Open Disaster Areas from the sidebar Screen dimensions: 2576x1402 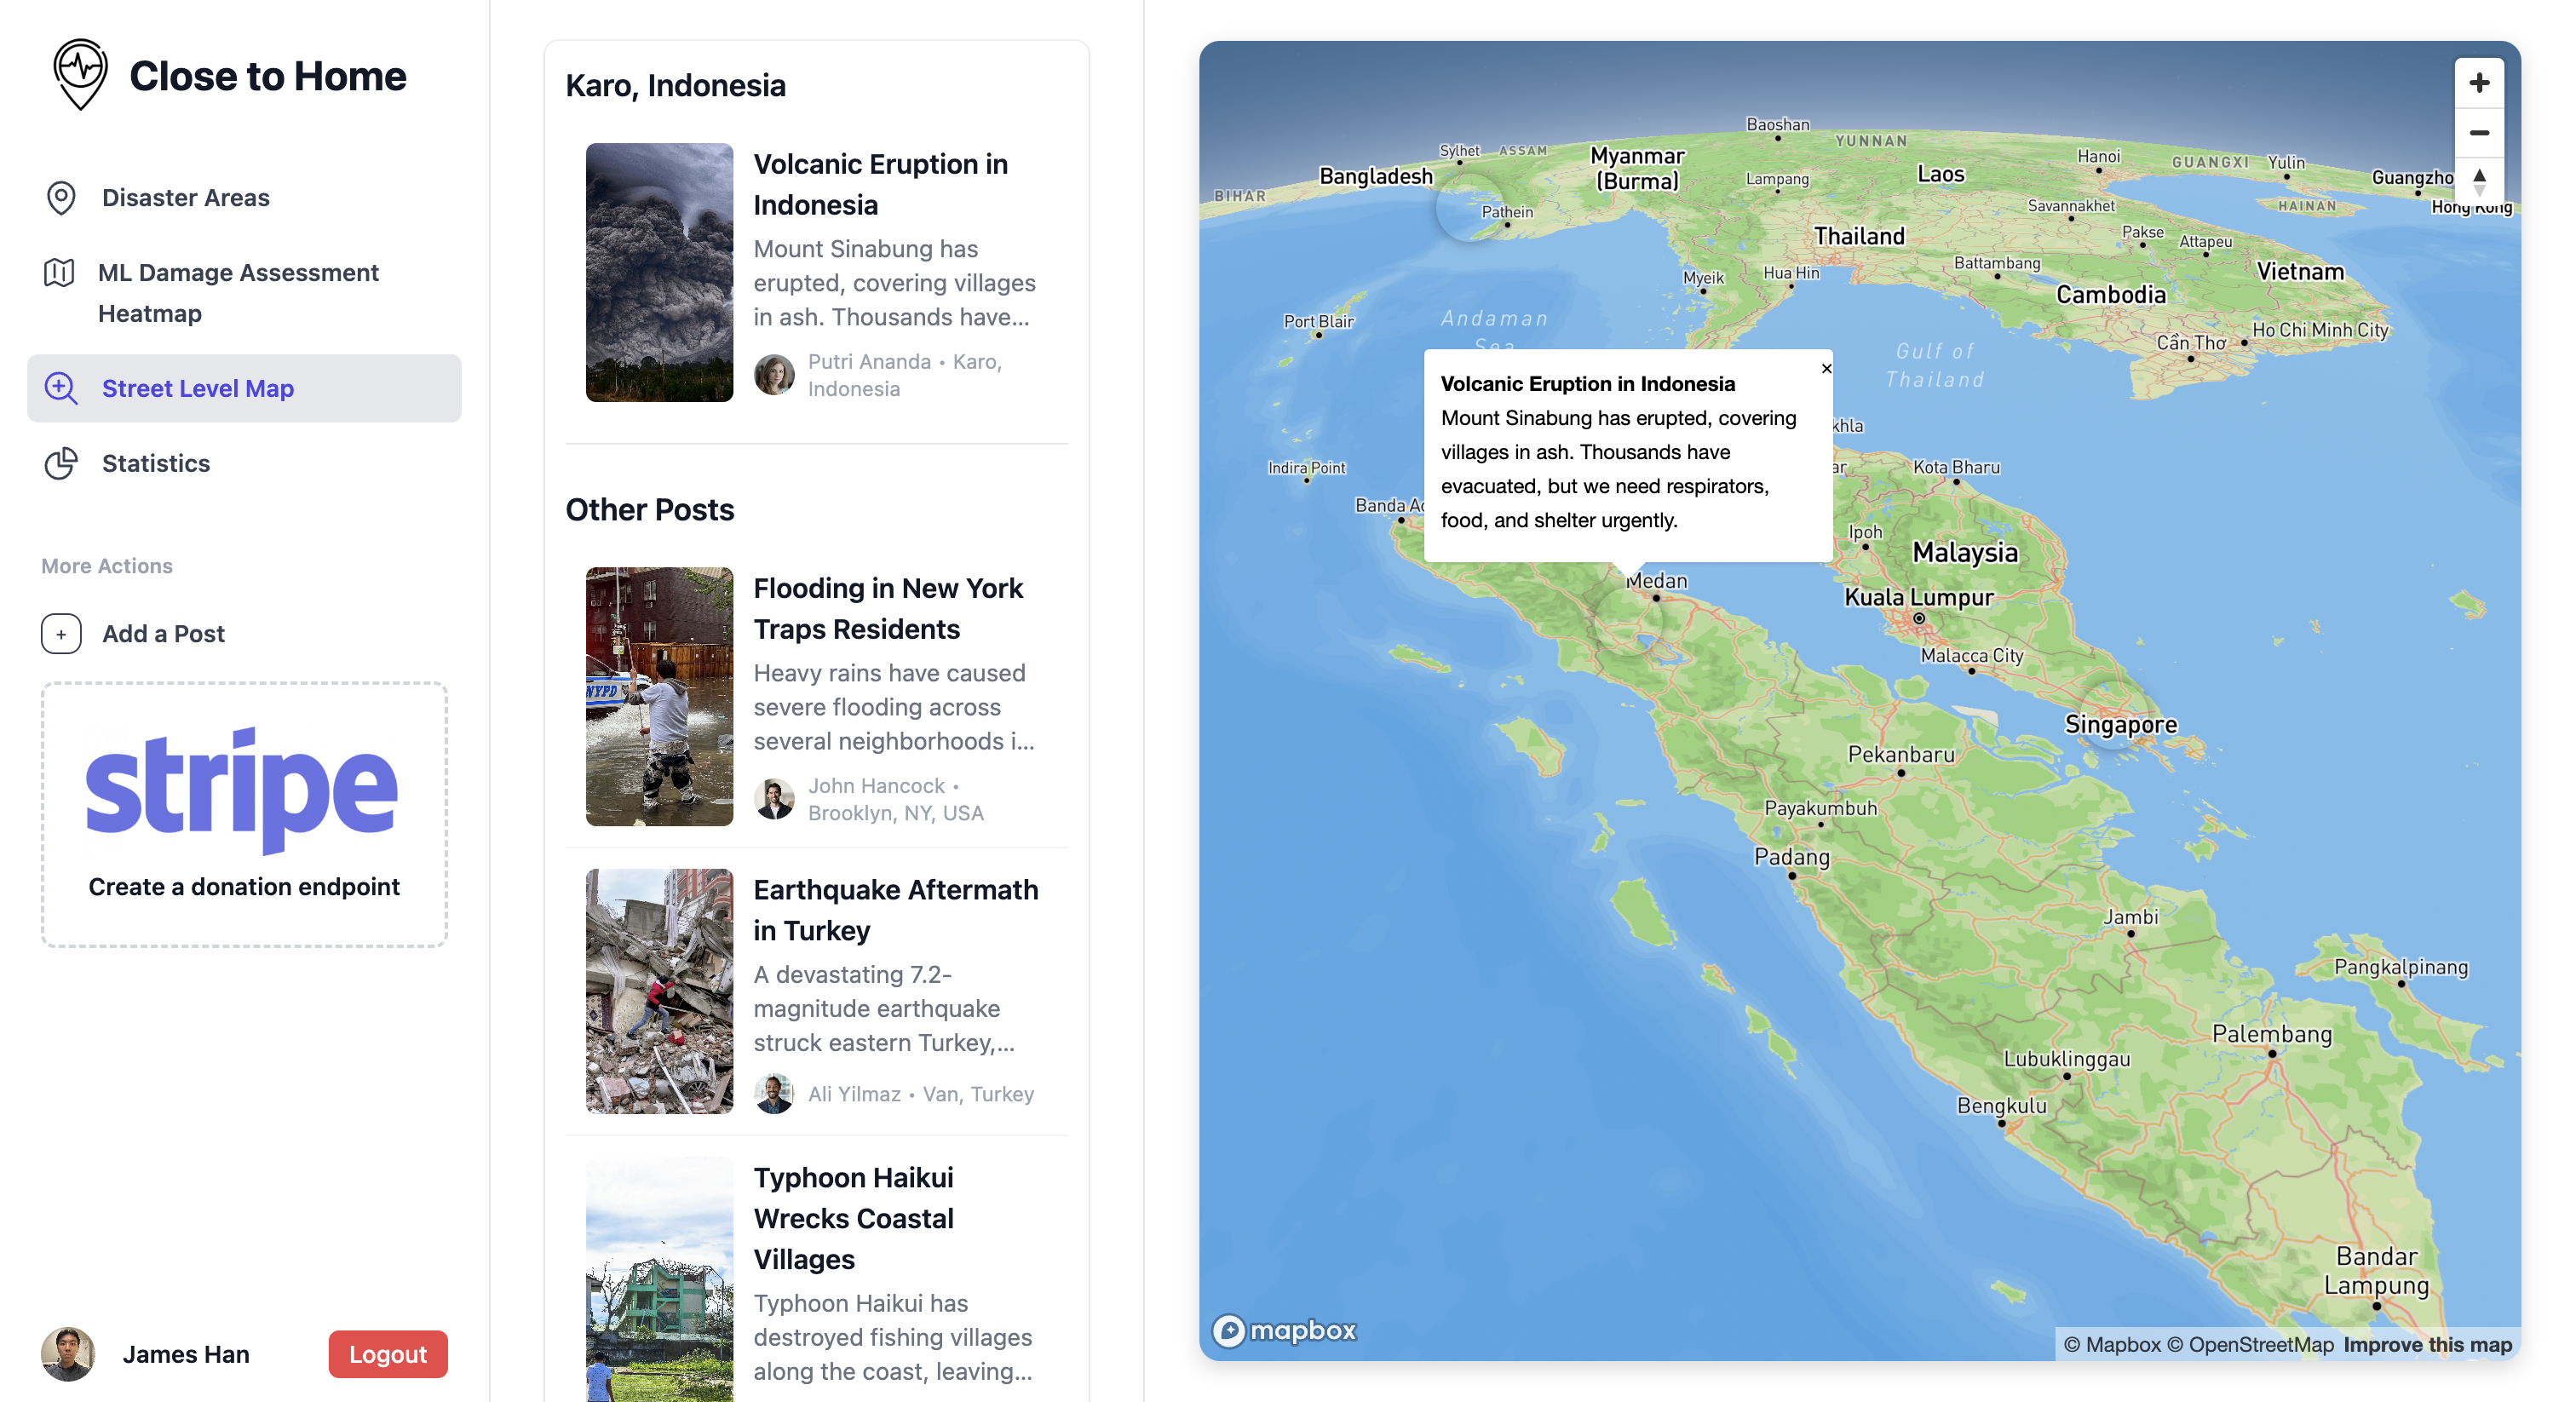[x=185, y=197]
